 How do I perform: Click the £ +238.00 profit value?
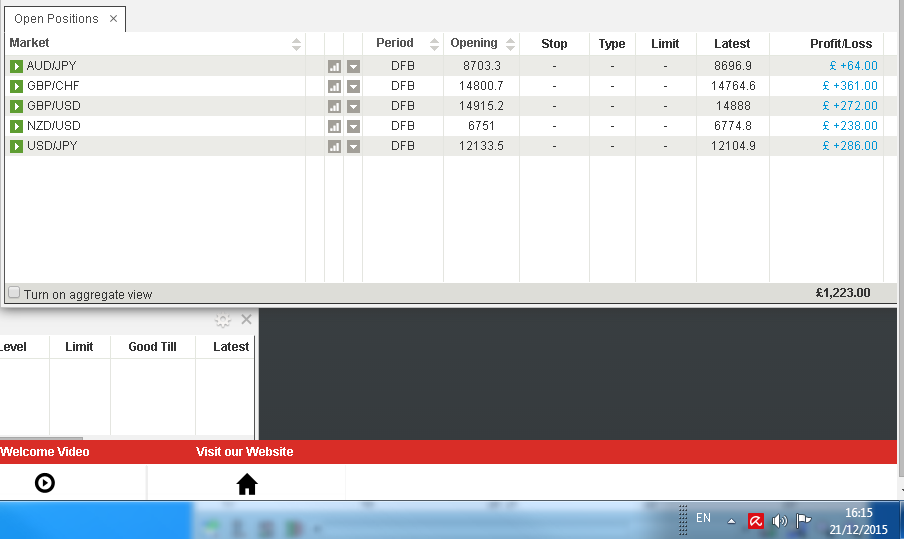click(x=850, y=126)
